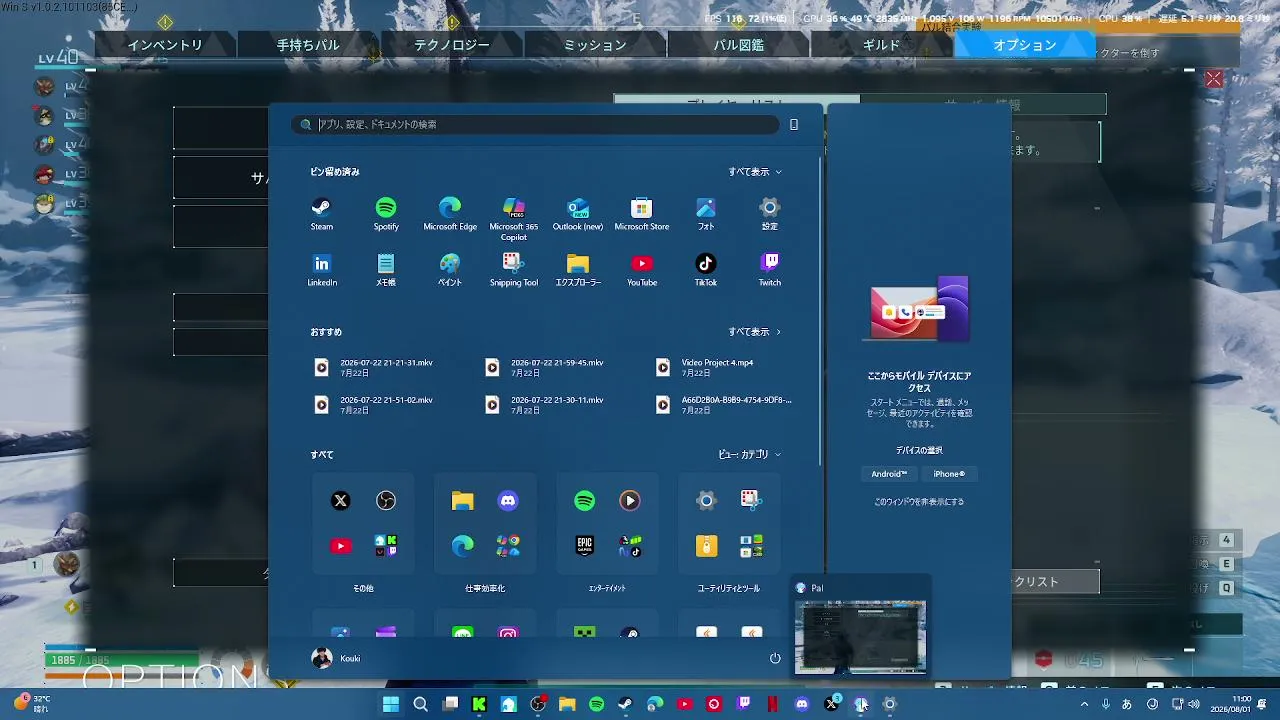
Task: Toggle the mobile device side panel button
Action: (x=794, y=124)
